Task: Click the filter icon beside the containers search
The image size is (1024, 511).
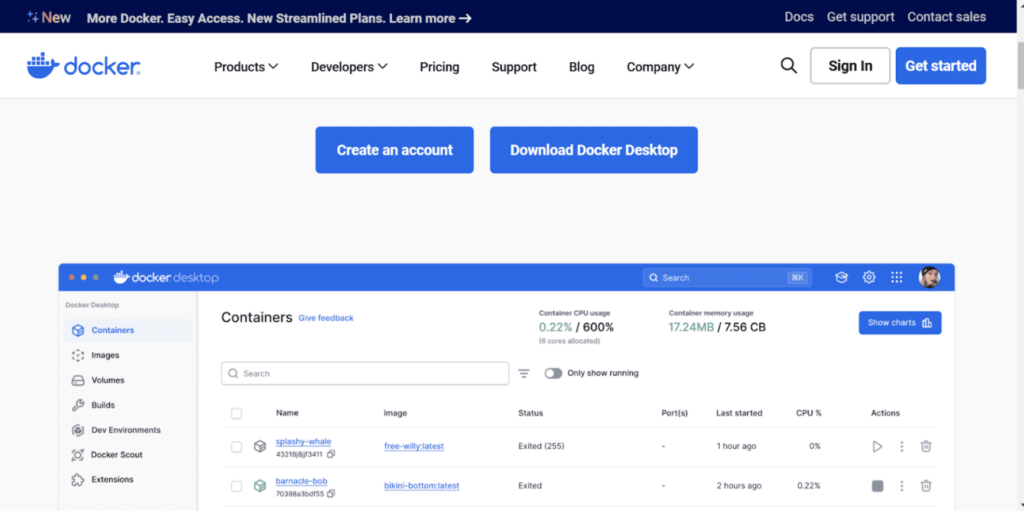Action: [x=524, y=373]
